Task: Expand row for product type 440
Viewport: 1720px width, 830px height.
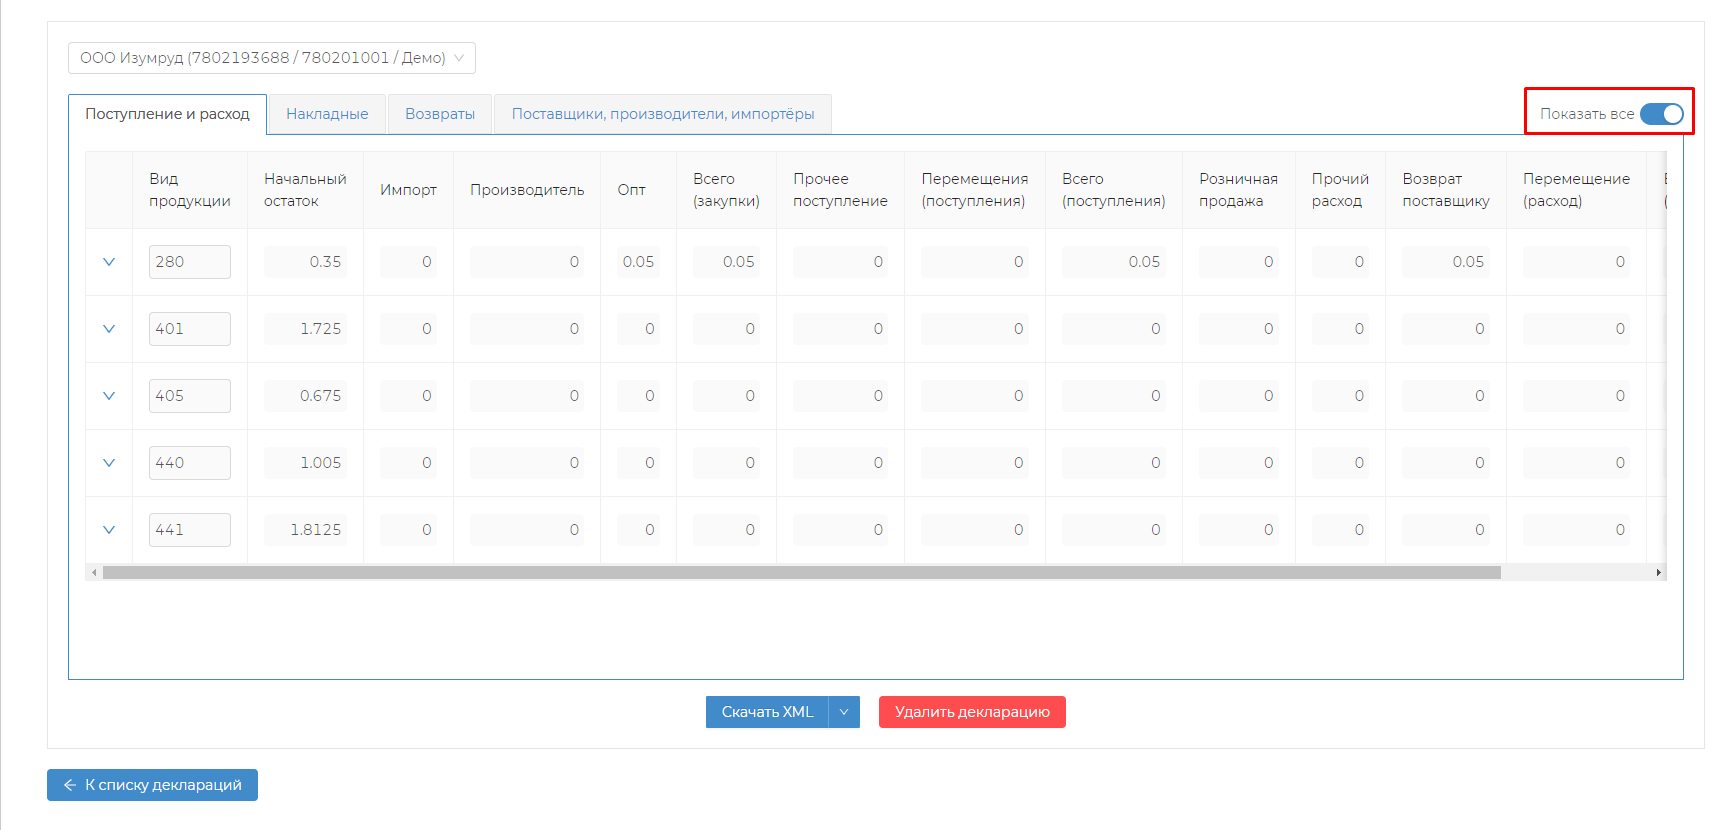Action: tap(109, 463)
